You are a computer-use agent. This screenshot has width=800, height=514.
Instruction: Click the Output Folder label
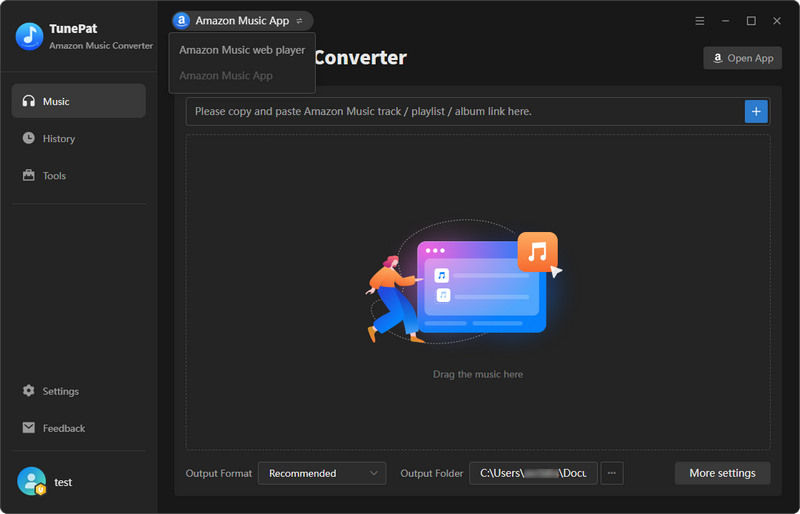click(x=432, y=473)
